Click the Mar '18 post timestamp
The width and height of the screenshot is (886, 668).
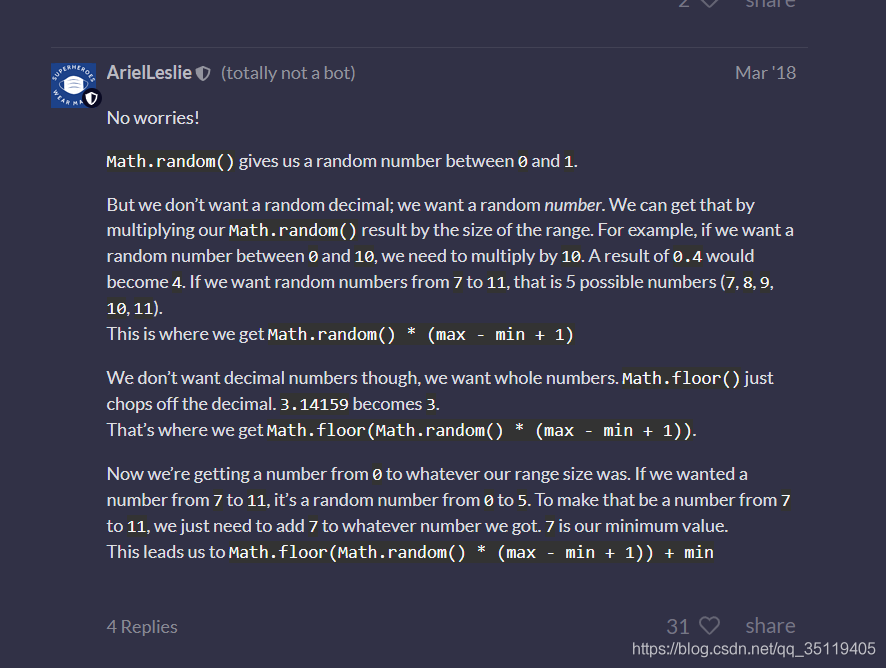pyautogui.click(x=765, y=72)
